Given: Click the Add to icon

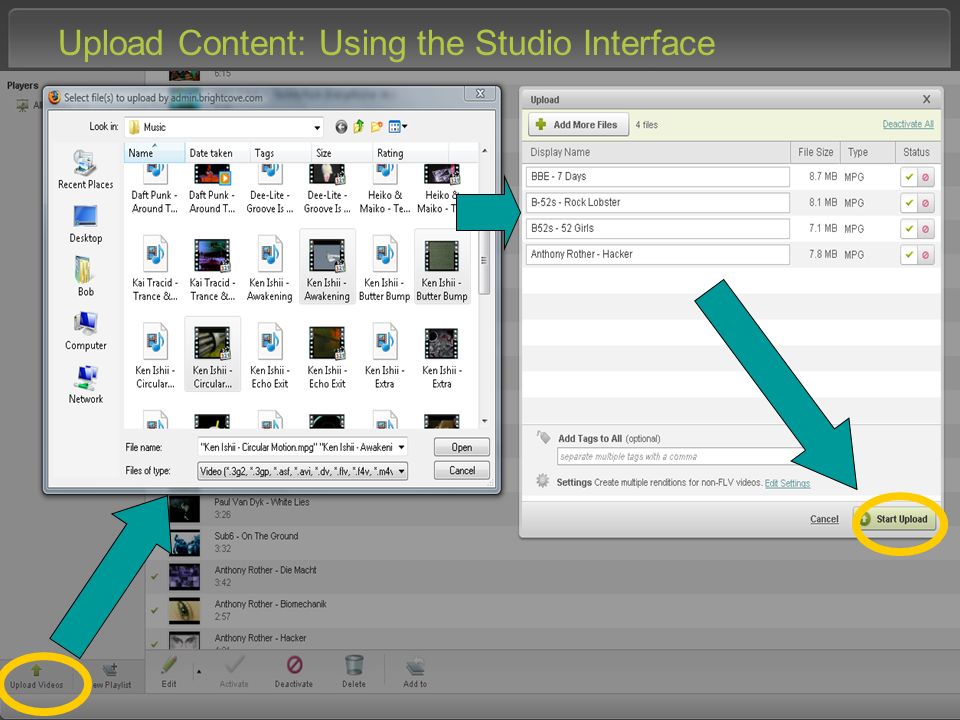Looking at the screenshot, I should pyautogui.click(x=415, y=666).
